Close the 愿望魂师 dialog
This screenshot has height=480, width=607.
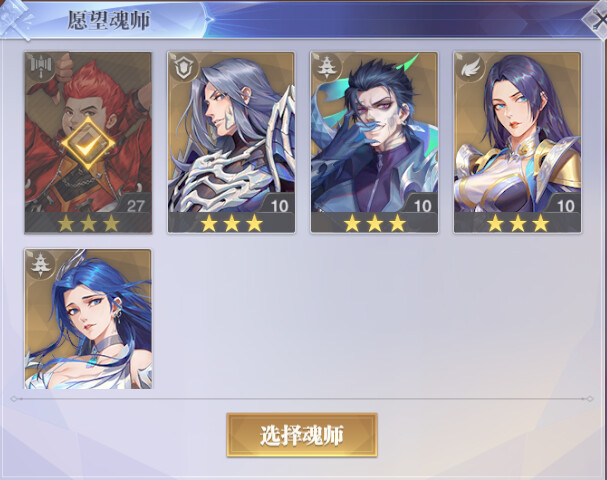coord(597,19)
